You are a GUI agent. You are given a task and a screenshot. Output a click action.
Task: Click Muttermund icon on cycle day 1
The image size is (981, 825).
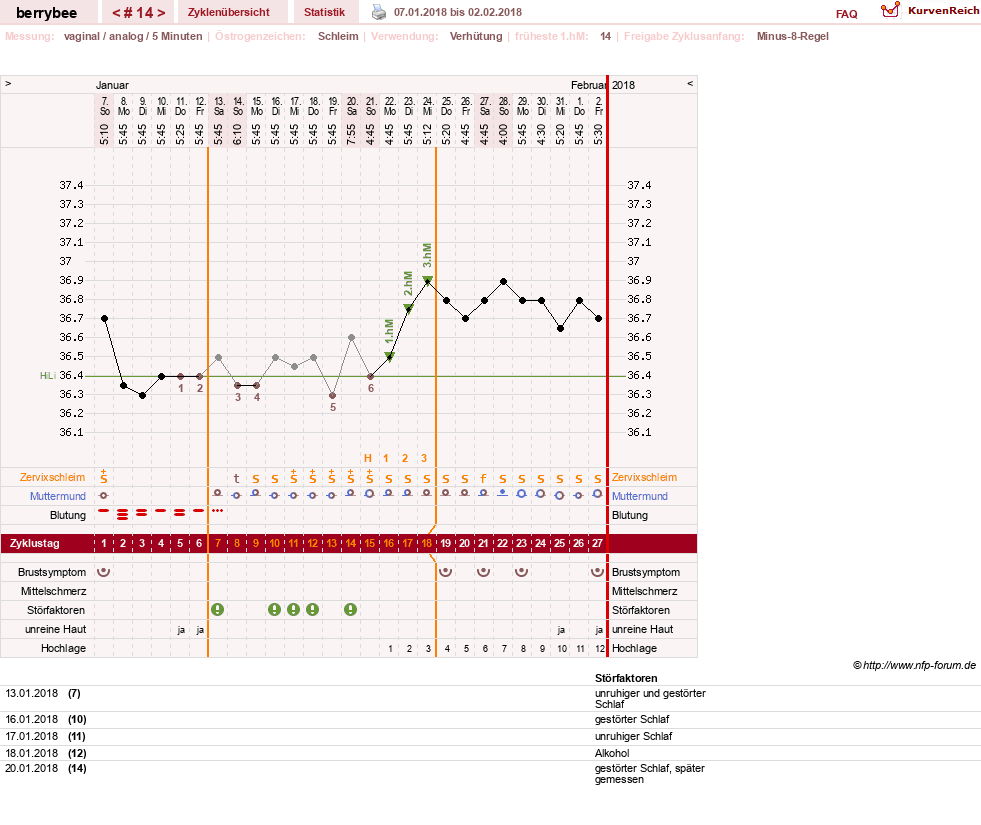[x=104, y=495]
